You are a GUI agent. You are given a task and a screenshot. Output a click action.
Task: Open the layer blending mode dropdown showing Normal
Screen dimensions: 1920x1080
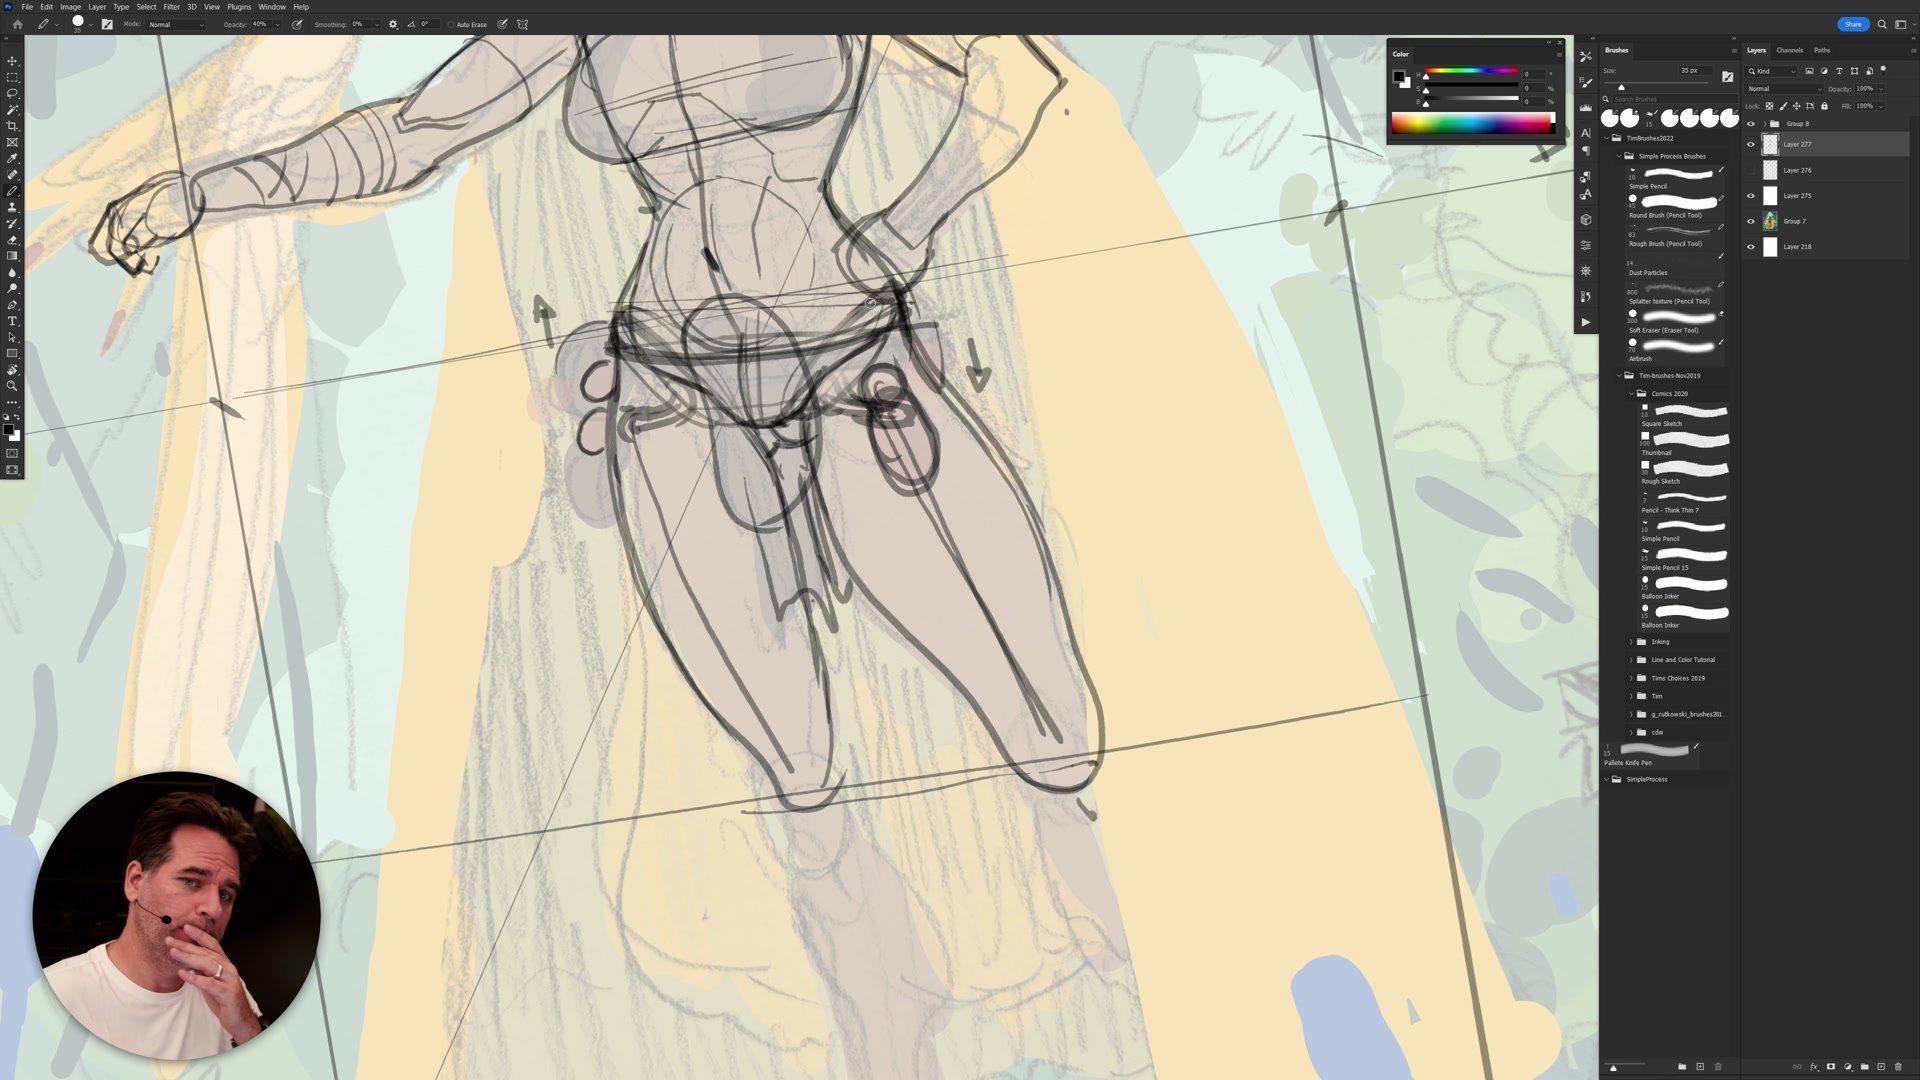point(1785,88)
